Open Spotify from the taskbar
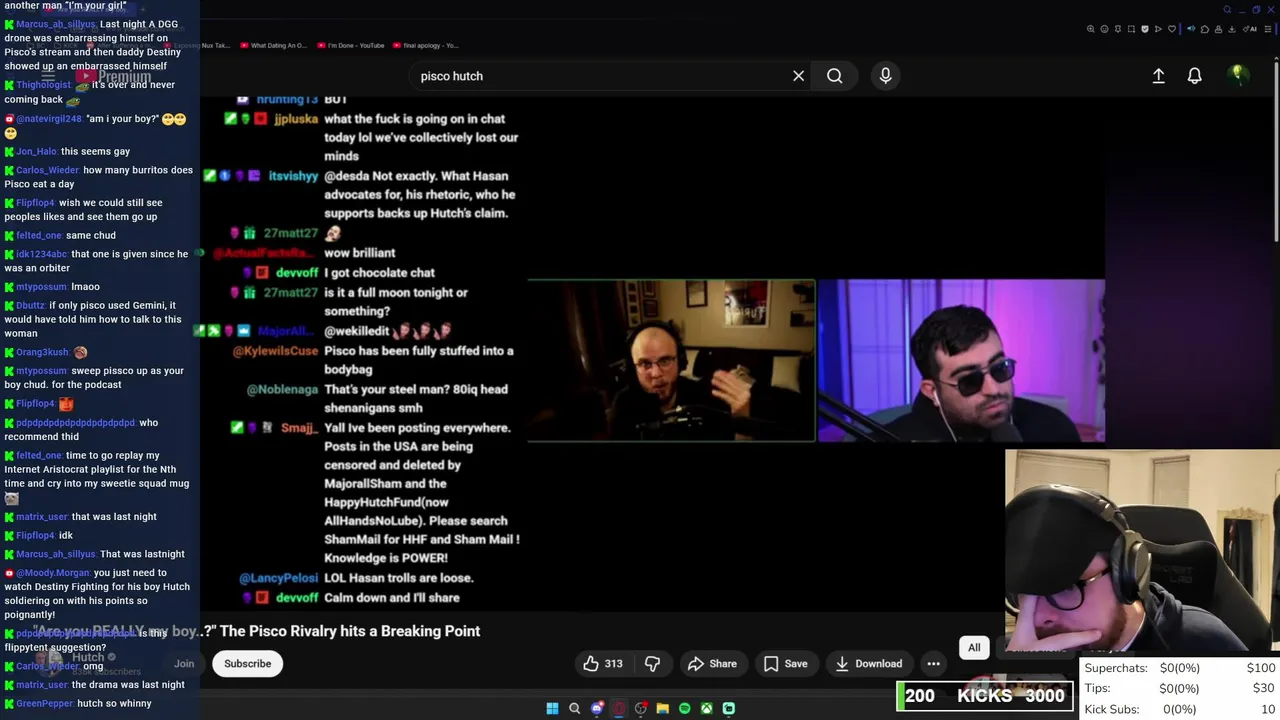Screen dimensions: 1280x720 684,708
